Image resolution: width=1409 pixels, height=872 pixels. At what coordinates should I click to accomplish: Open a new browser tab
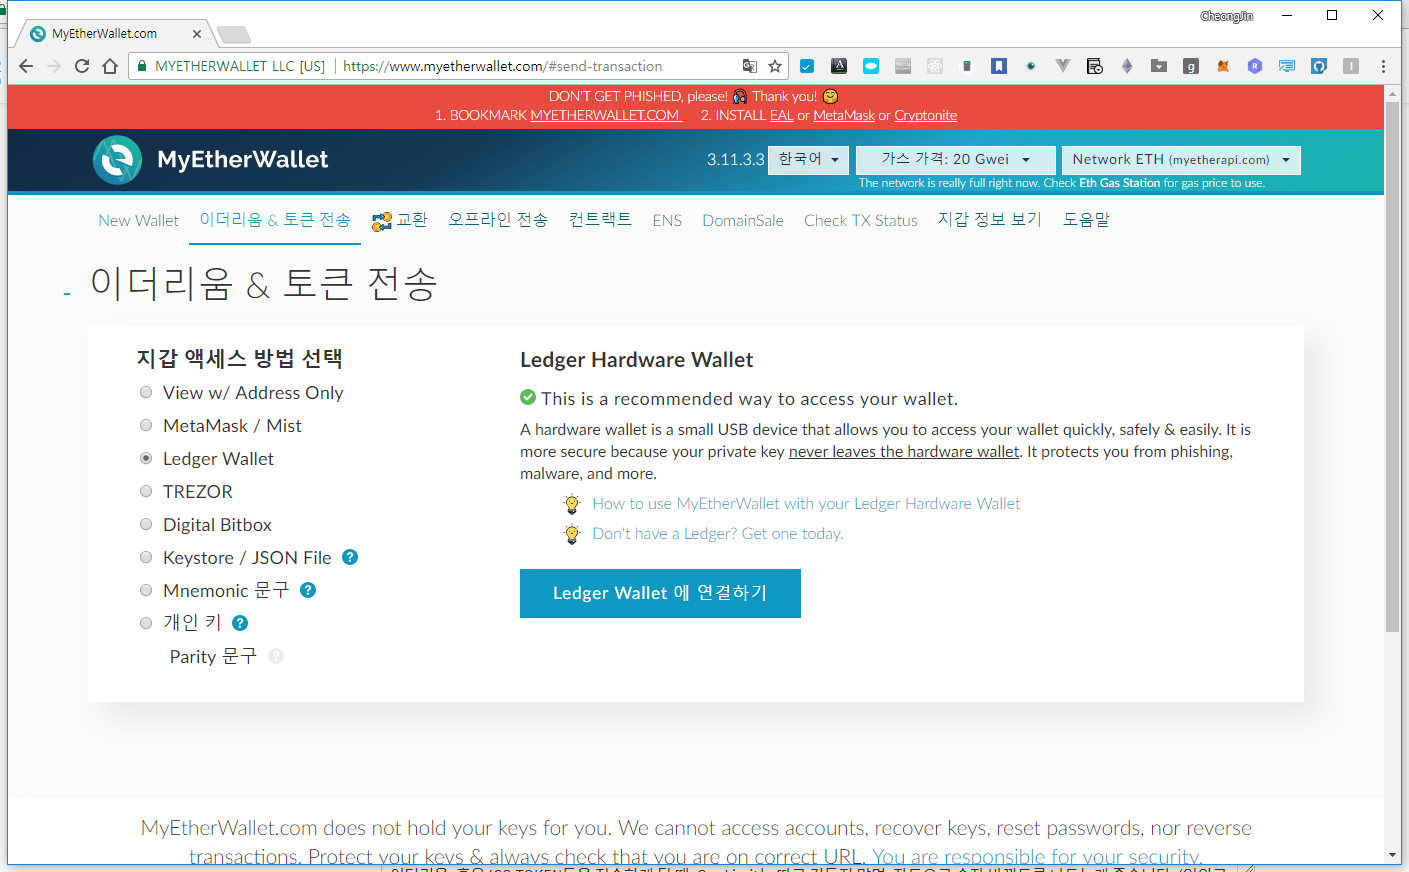pos(234,35)
